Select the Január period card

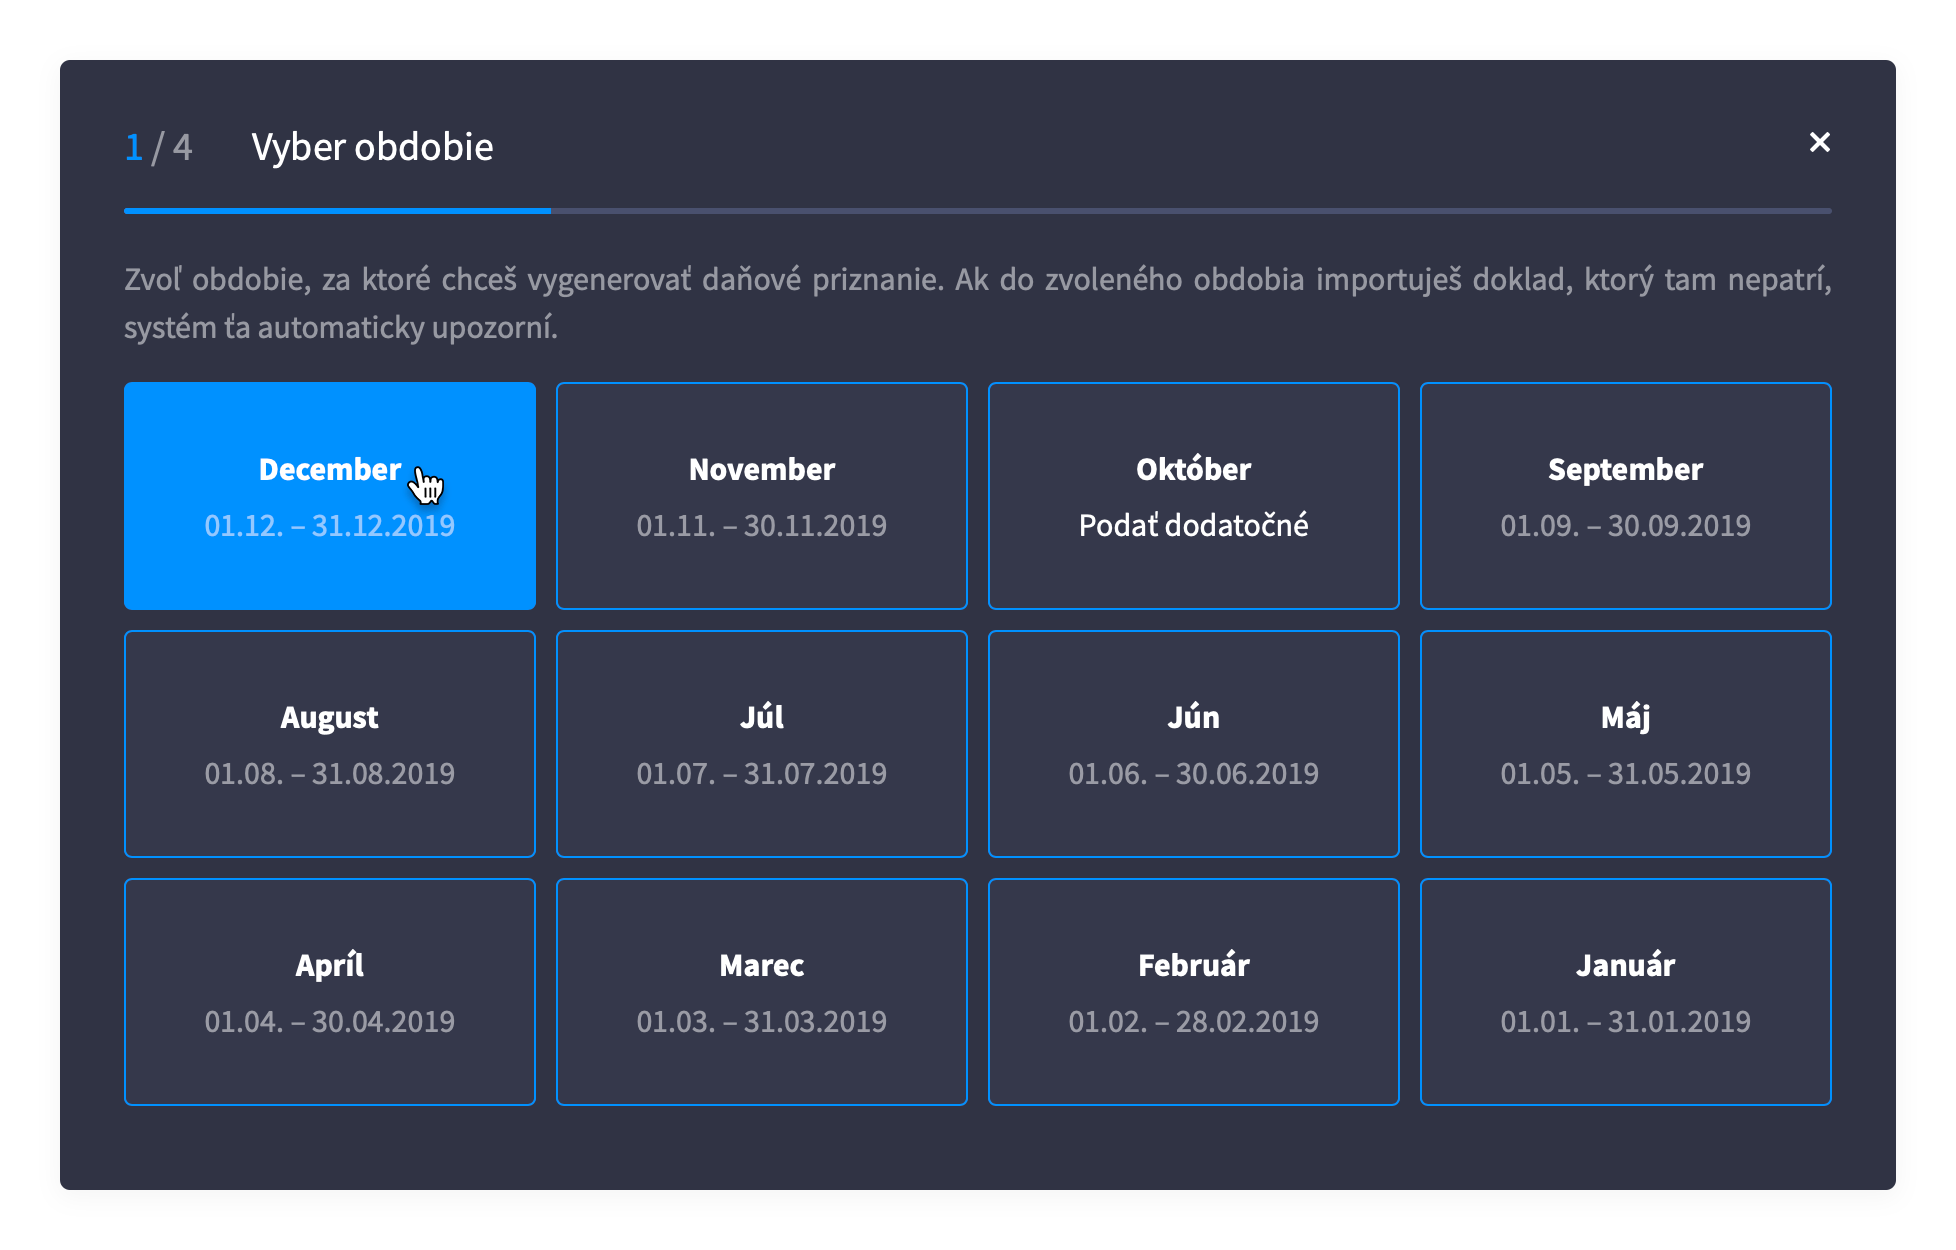(1626, 992)
